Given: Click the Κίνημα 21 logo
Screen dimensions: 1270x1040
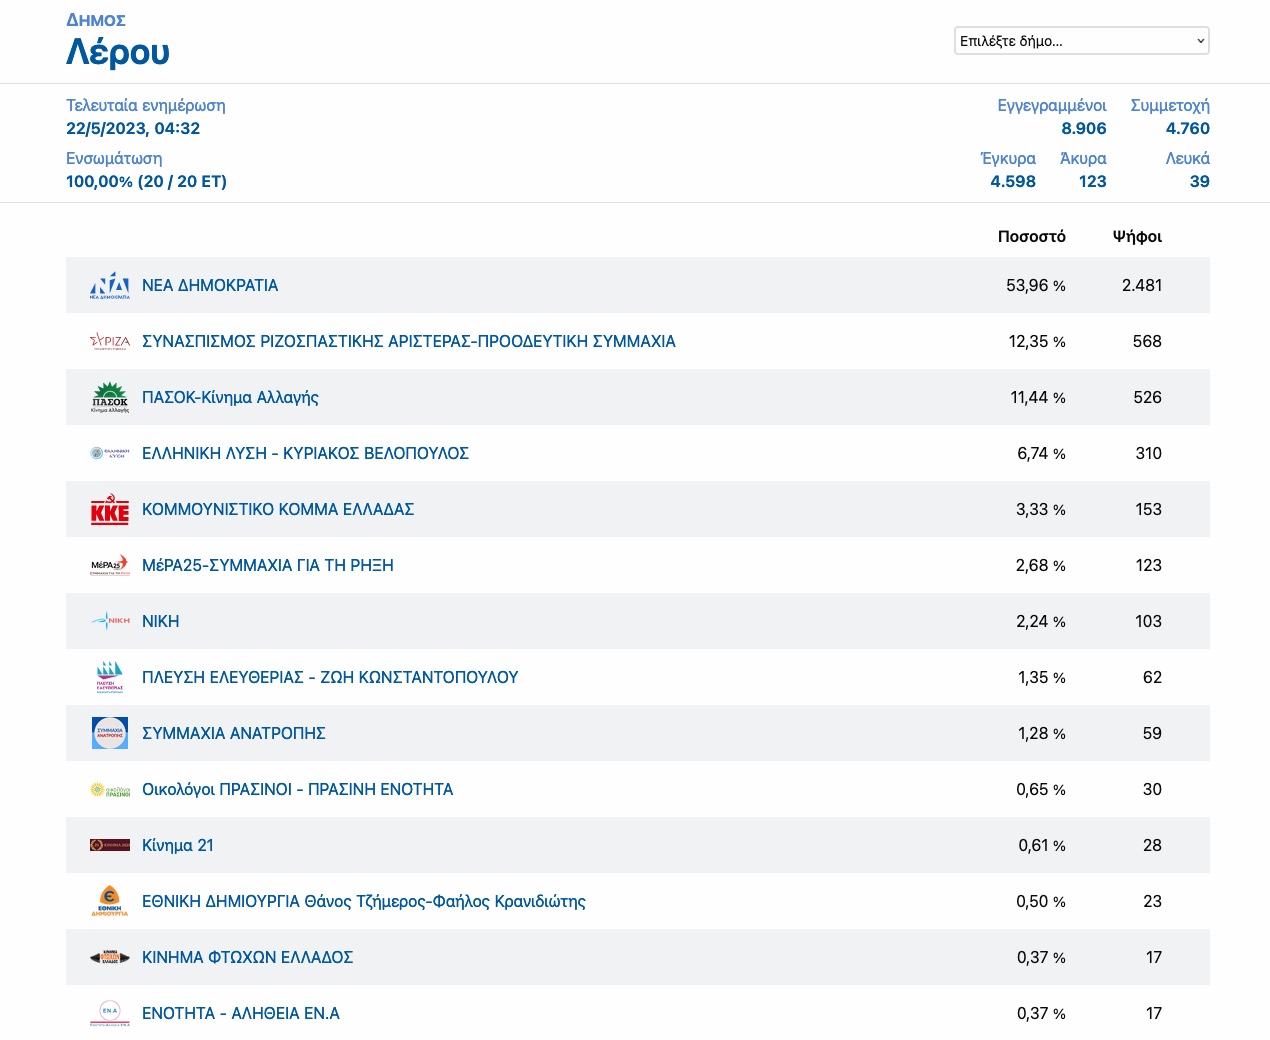Looking at the screenshot, I should pyautogui.click(x=110, y=845).
